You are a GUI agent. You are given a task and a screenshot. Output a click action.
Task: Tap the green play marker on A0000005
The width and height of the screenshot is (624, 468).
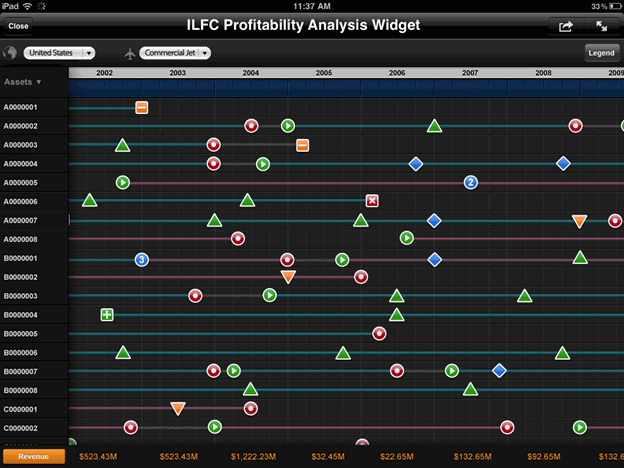[123, 183]
